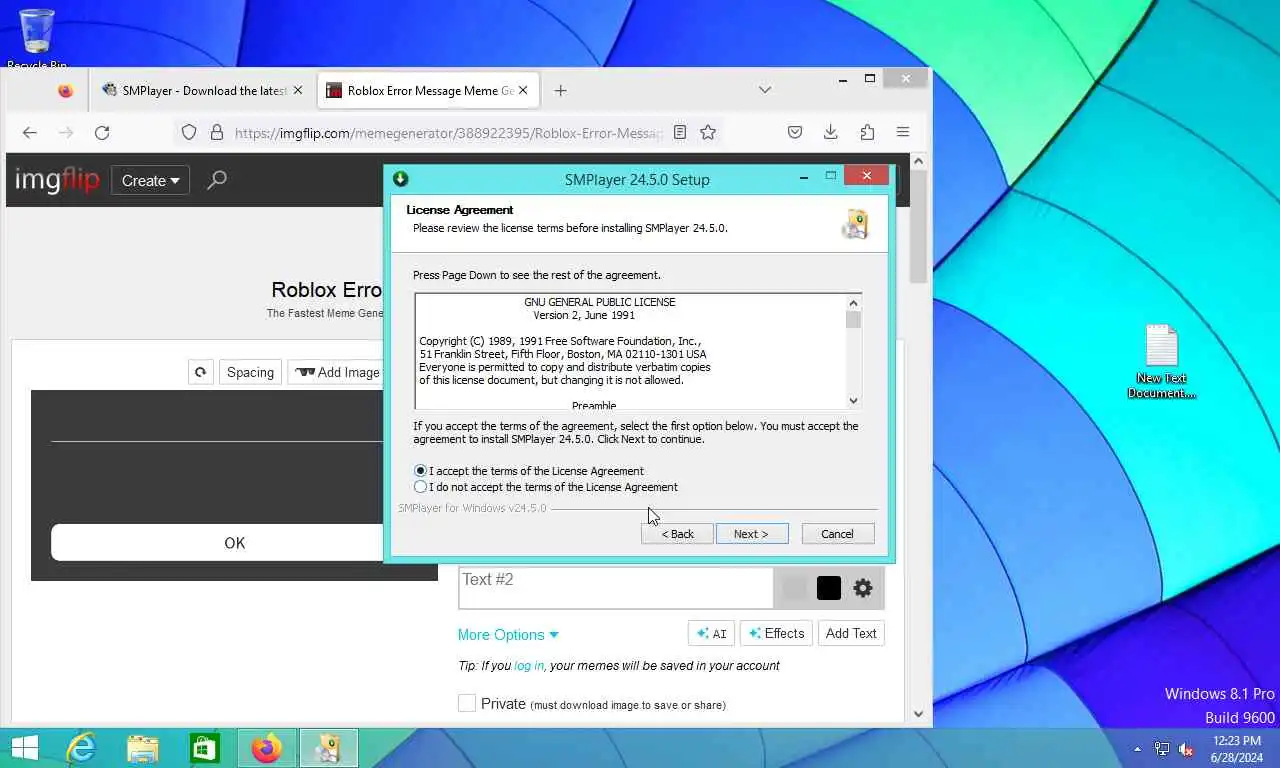Follow the log in link

(x=529, y=666)
